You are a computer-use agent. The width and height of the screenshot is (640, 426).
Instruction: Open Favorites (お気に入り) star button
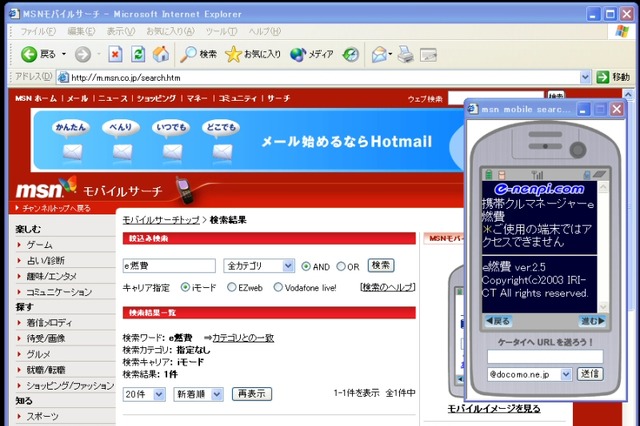[253, 54]
